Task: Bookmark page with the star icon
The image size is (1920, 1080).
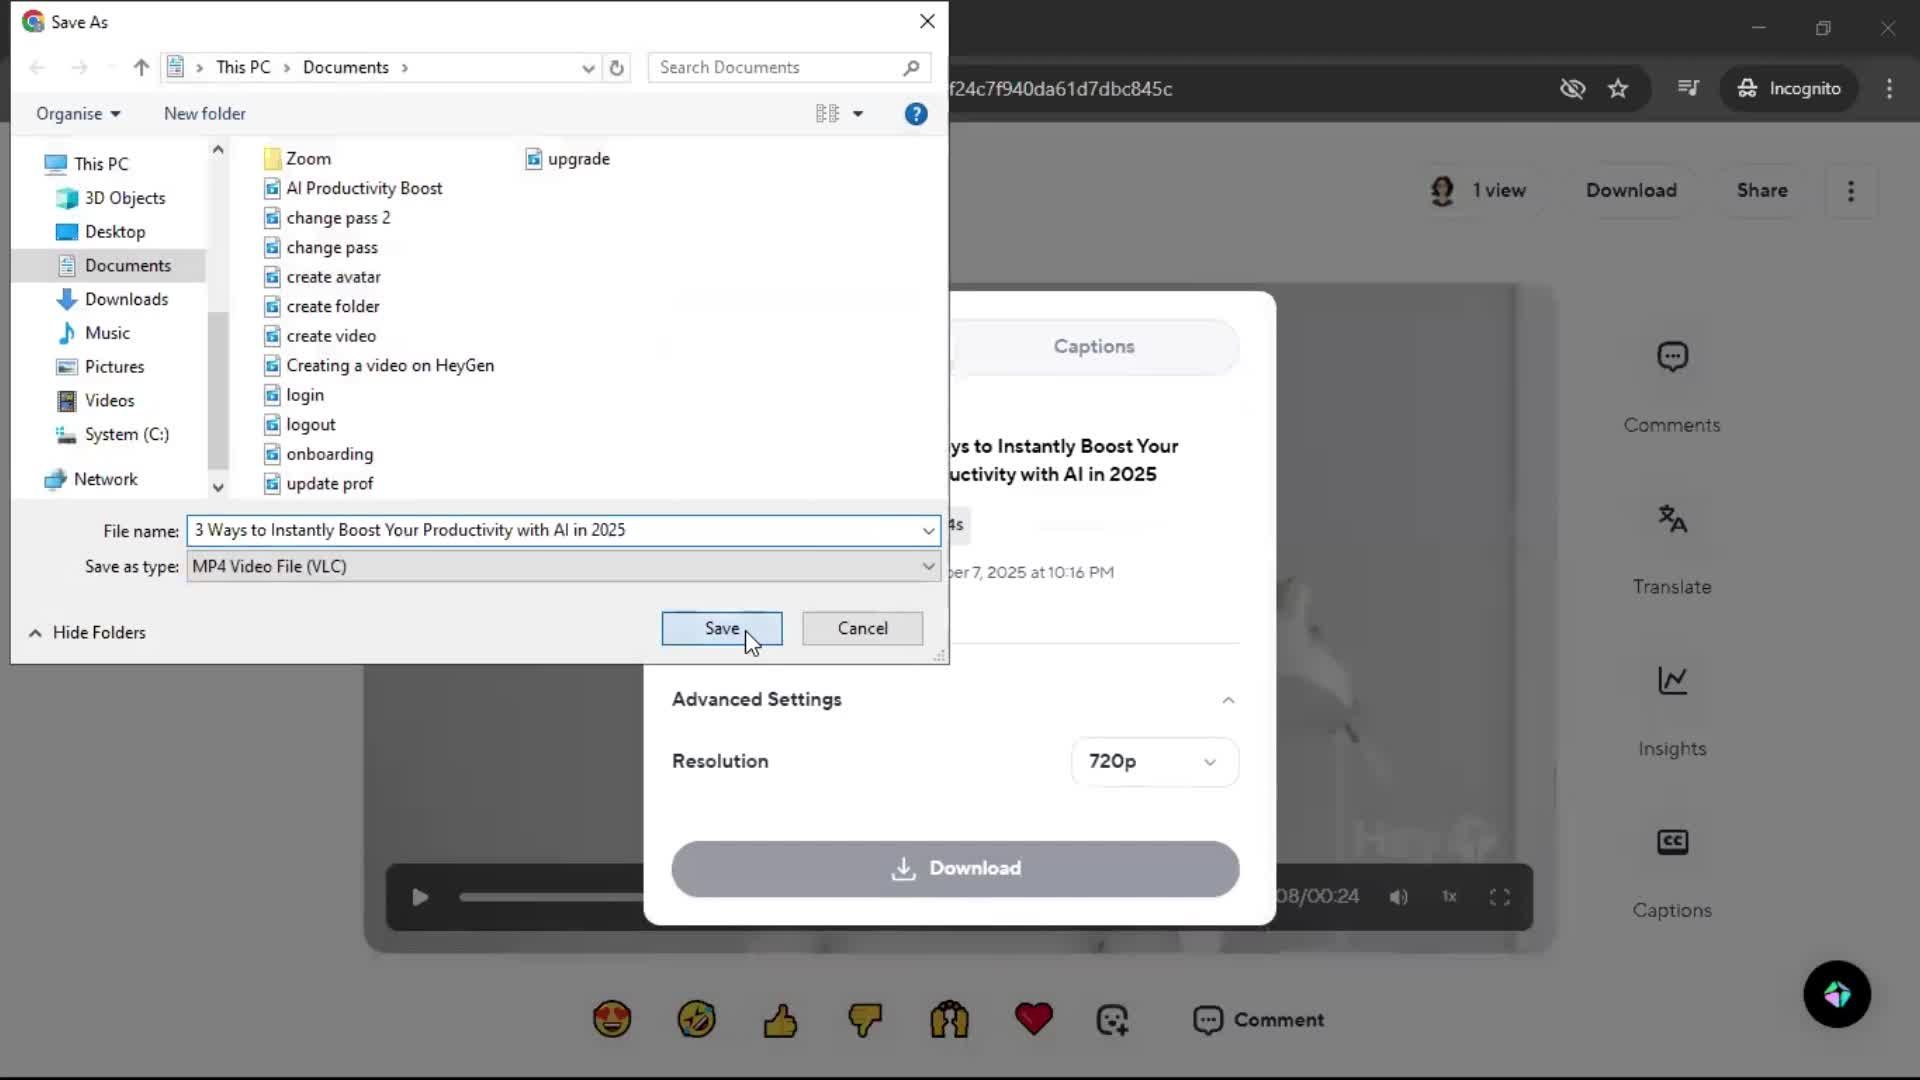Action: (x=1618, y=89)
